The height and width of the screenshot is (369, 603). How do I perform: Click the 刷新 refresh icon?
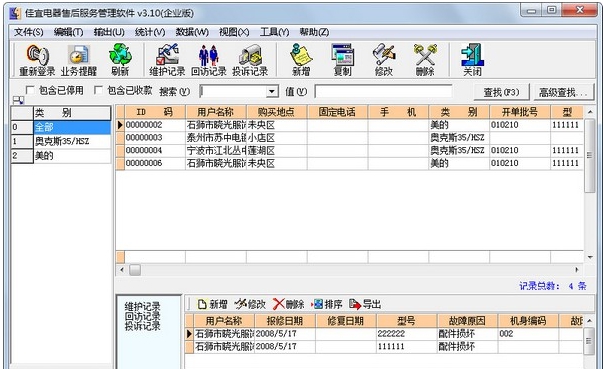pyautogui.click(x=120, y=60)
